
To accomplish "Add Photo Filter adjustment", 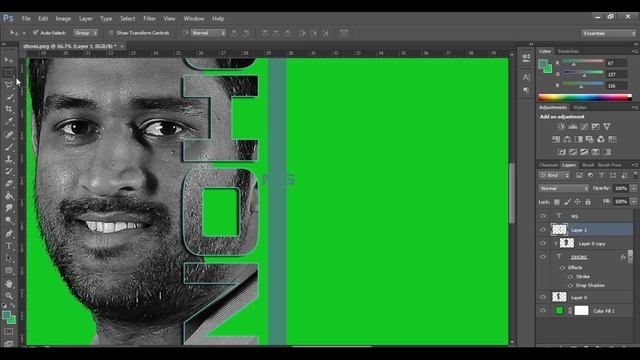I will tap(589, 139).
